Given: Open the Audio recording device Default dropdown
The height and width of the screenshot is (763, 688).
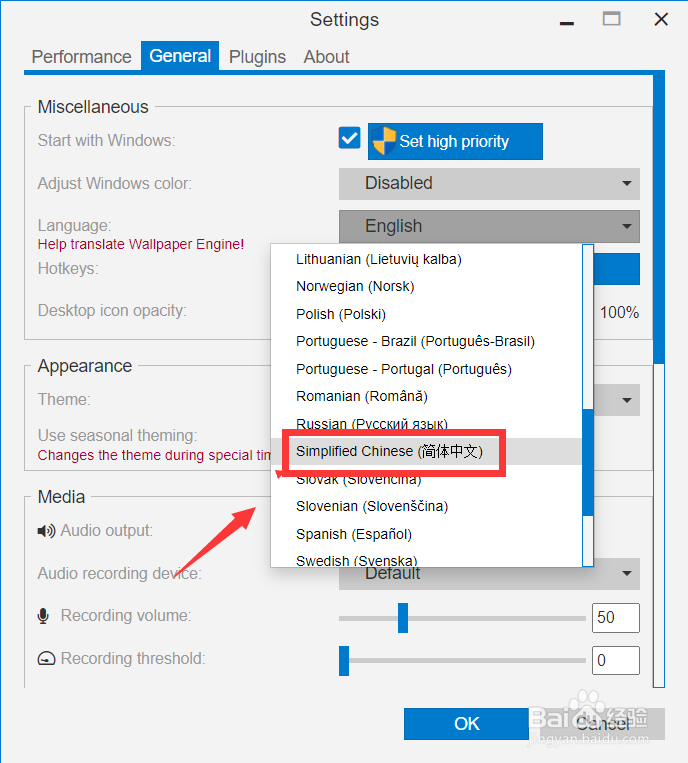Looking at the screenshot, I should (x=489, y=574).
